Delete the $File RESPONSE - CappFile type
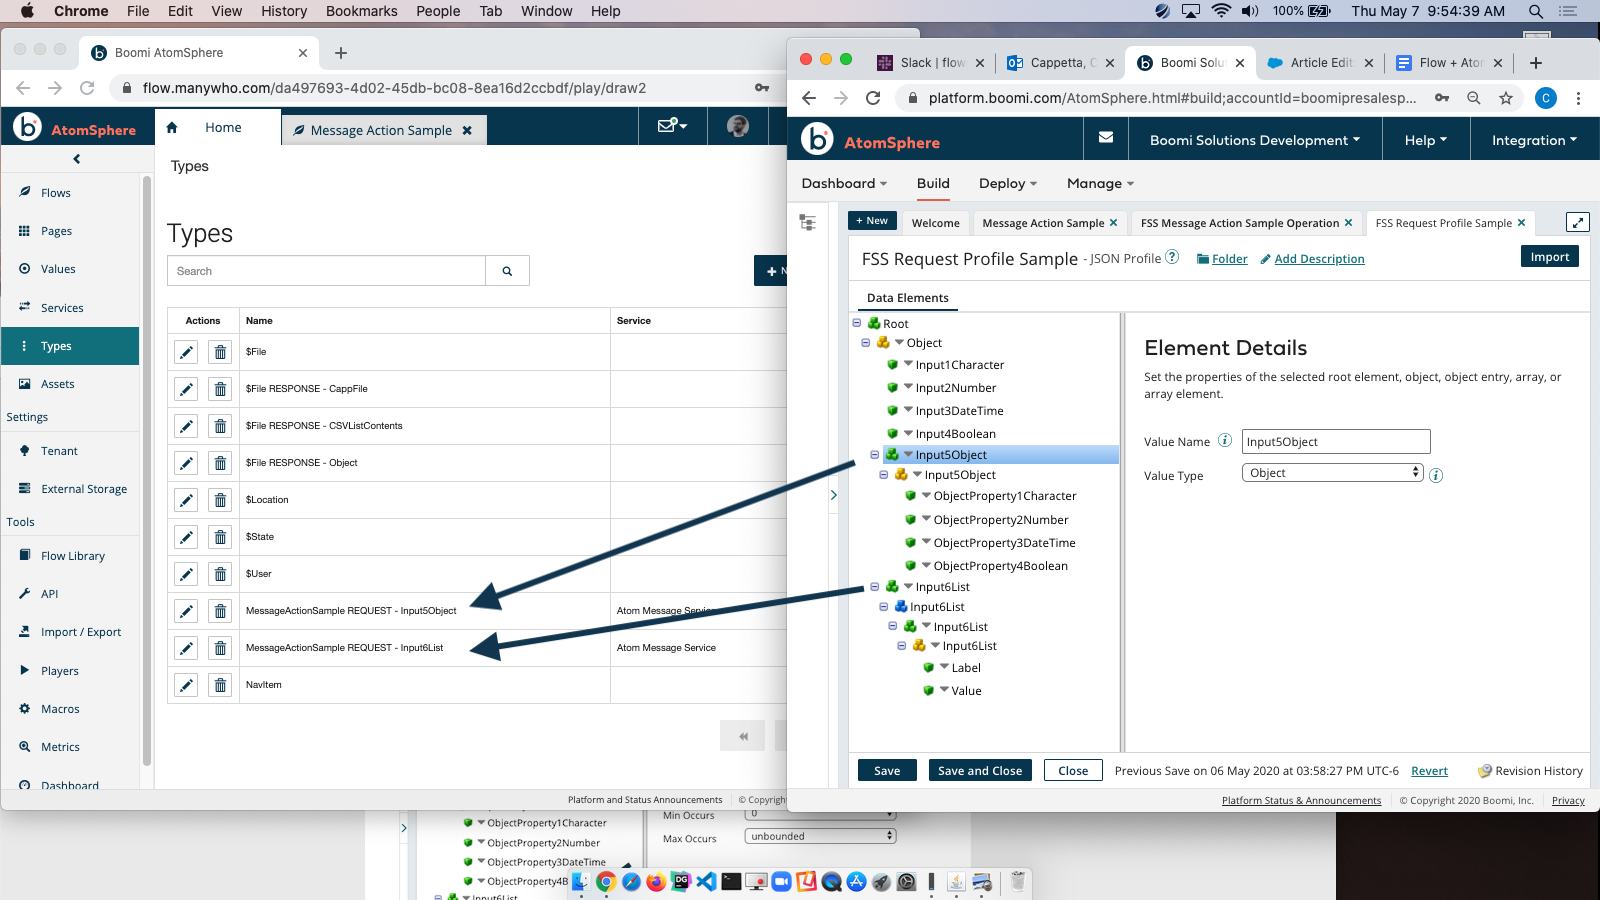 (220, 389)
